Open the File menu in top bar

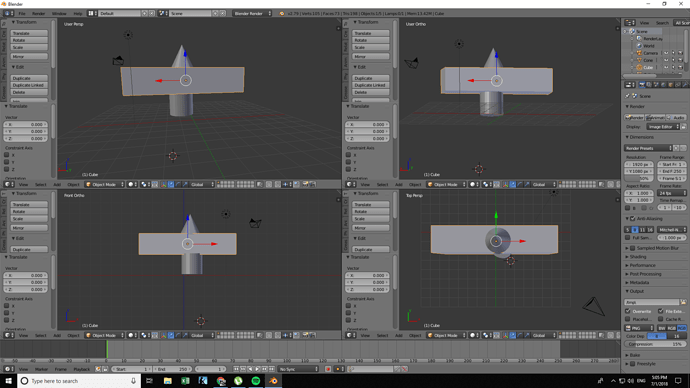[22, 14]
